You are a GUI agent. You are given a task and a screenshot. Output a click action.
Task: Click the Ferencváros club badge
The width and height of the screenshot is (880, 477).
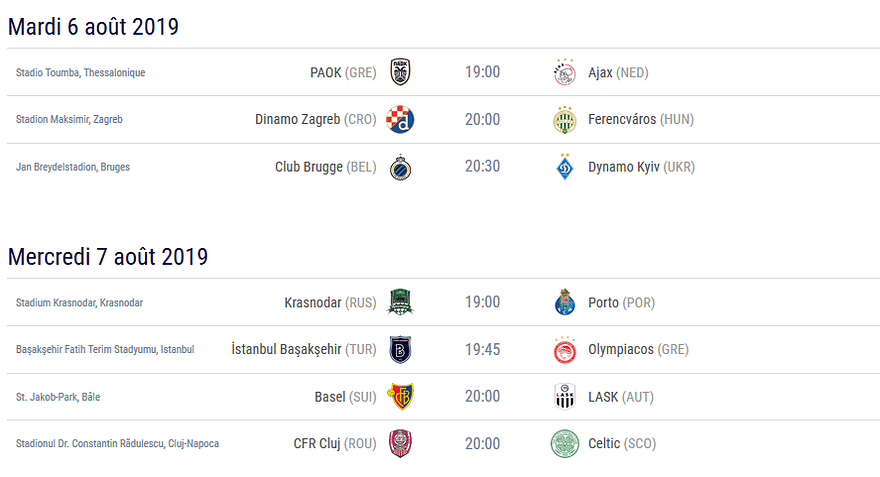[565, 120]
